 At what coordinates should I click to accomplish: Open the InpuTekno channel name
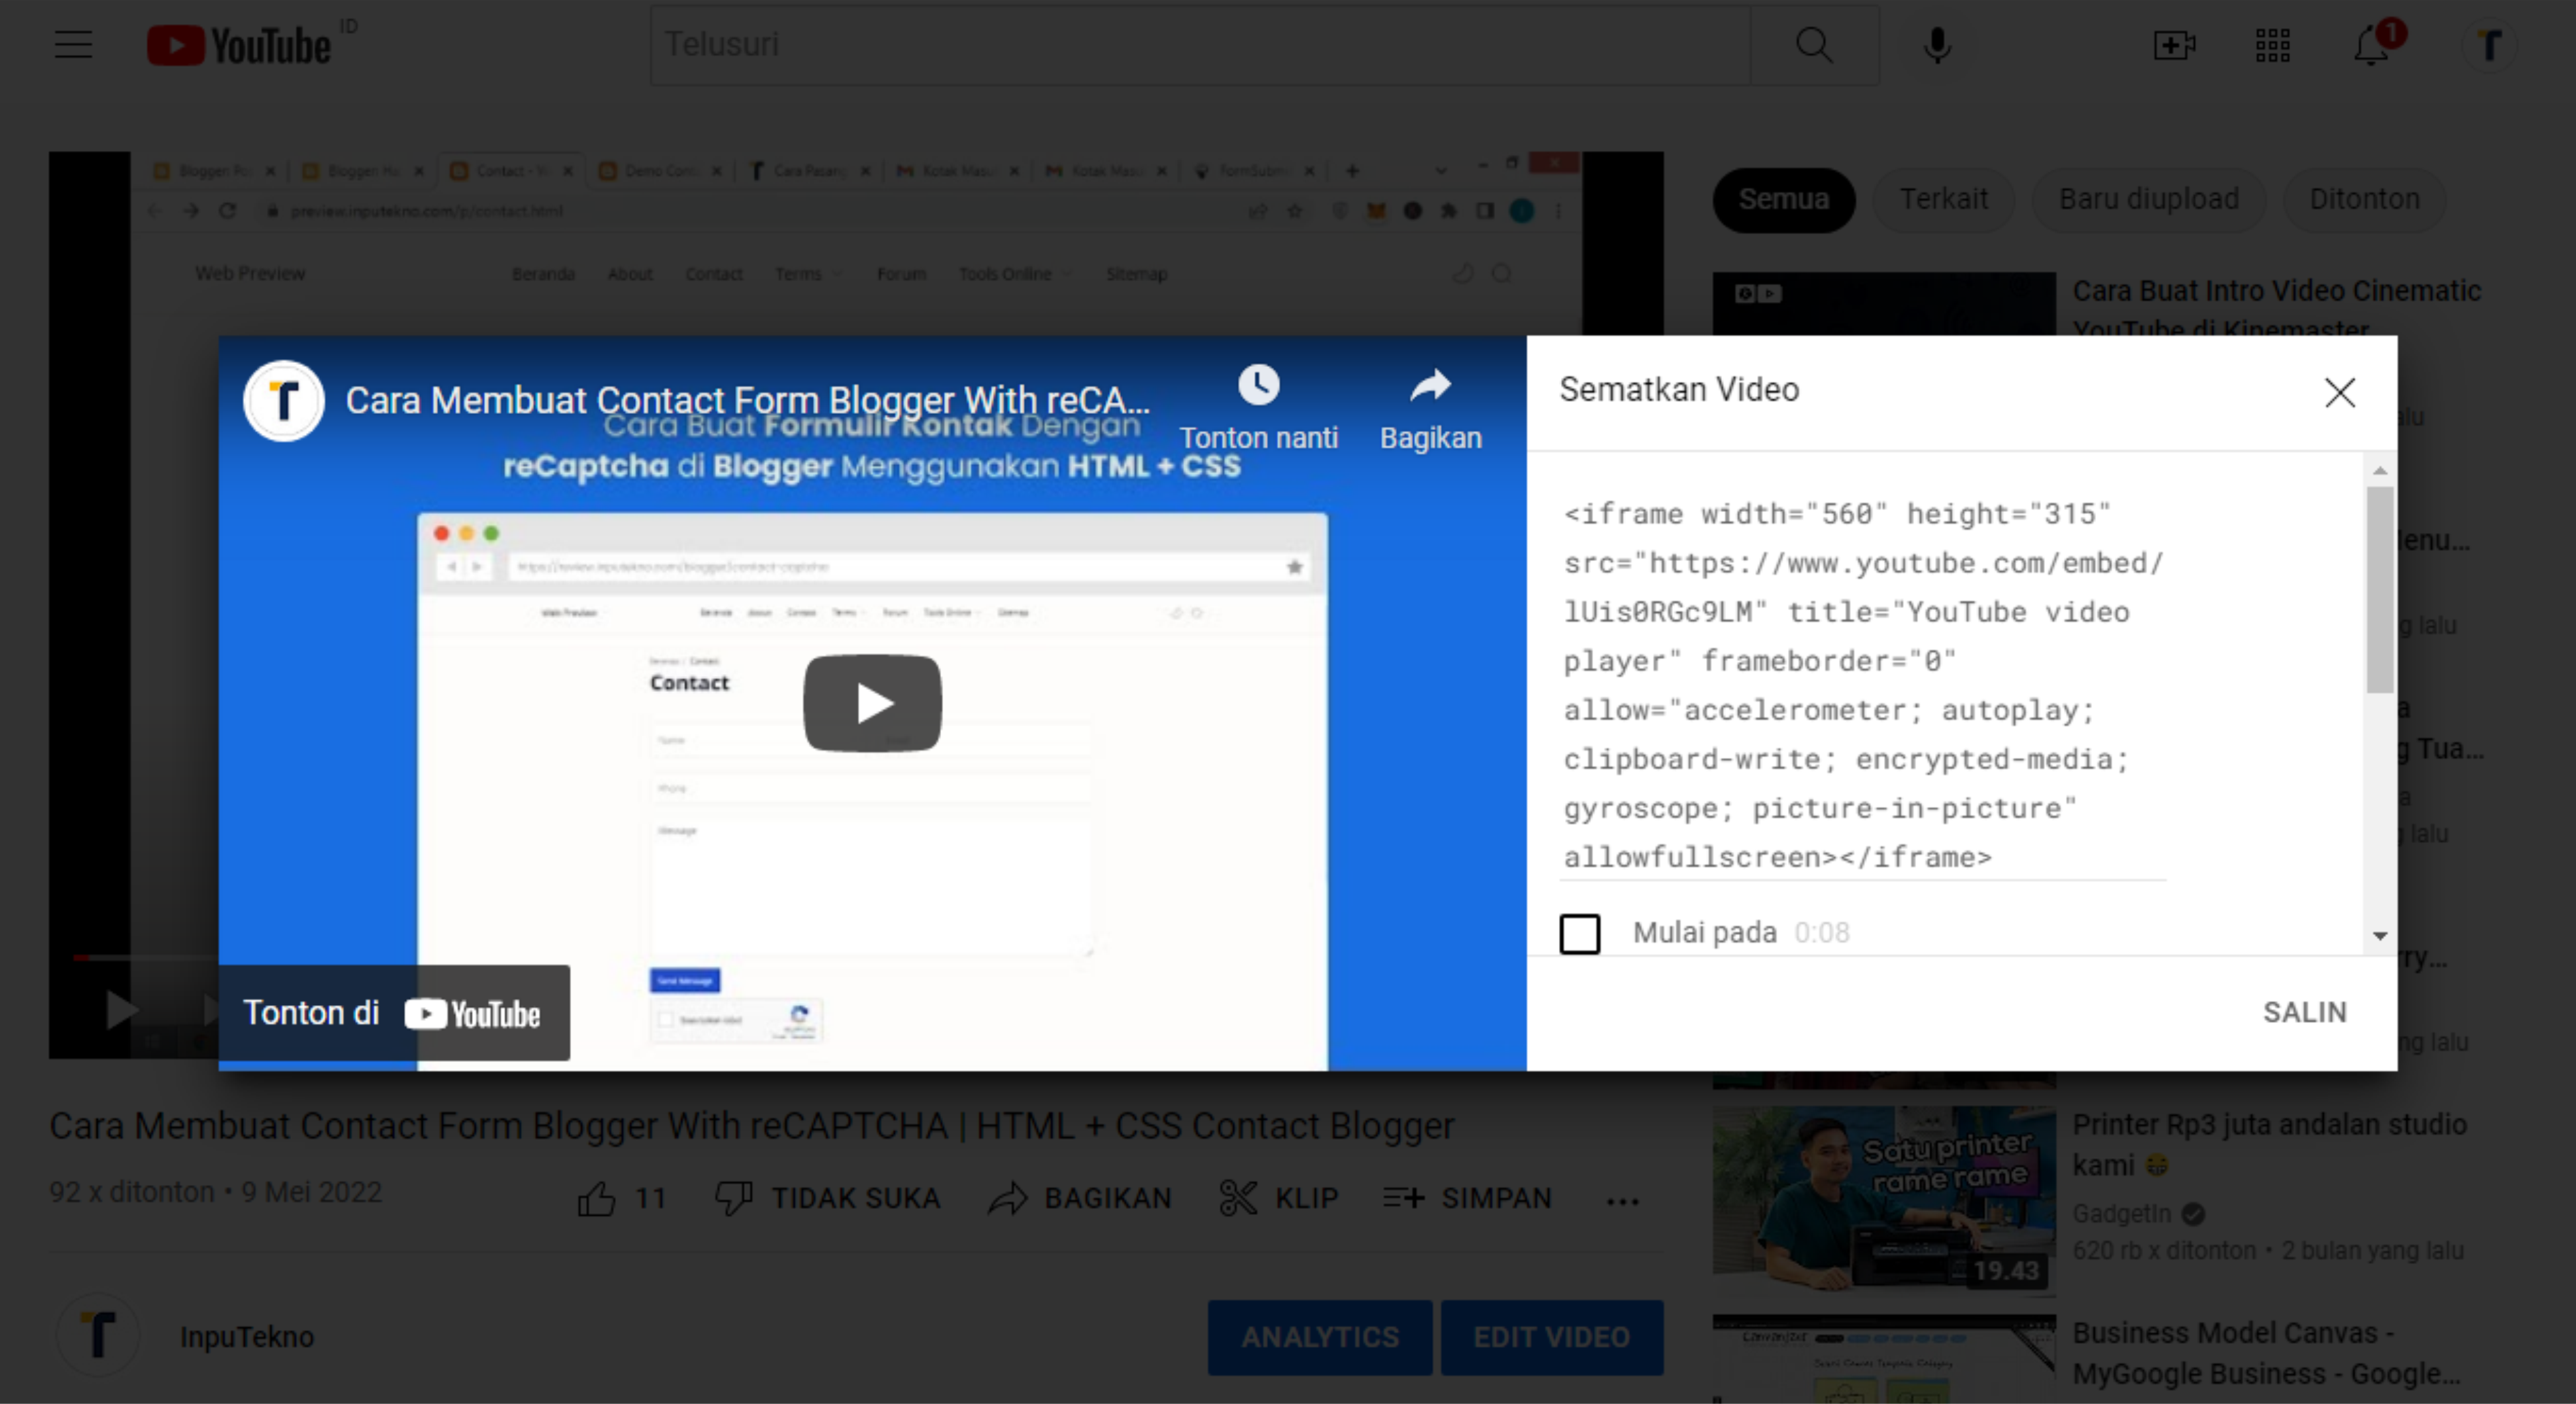click(x=247, y=1337)
